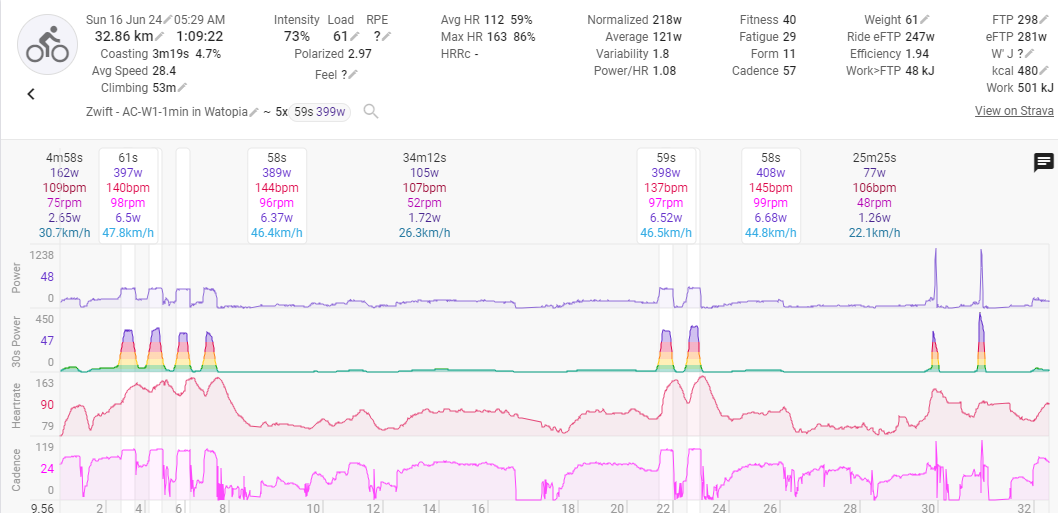Screen dimensions: 1058x513
Task: Select the 34m12s 105w interval summary
Action: 425,195
